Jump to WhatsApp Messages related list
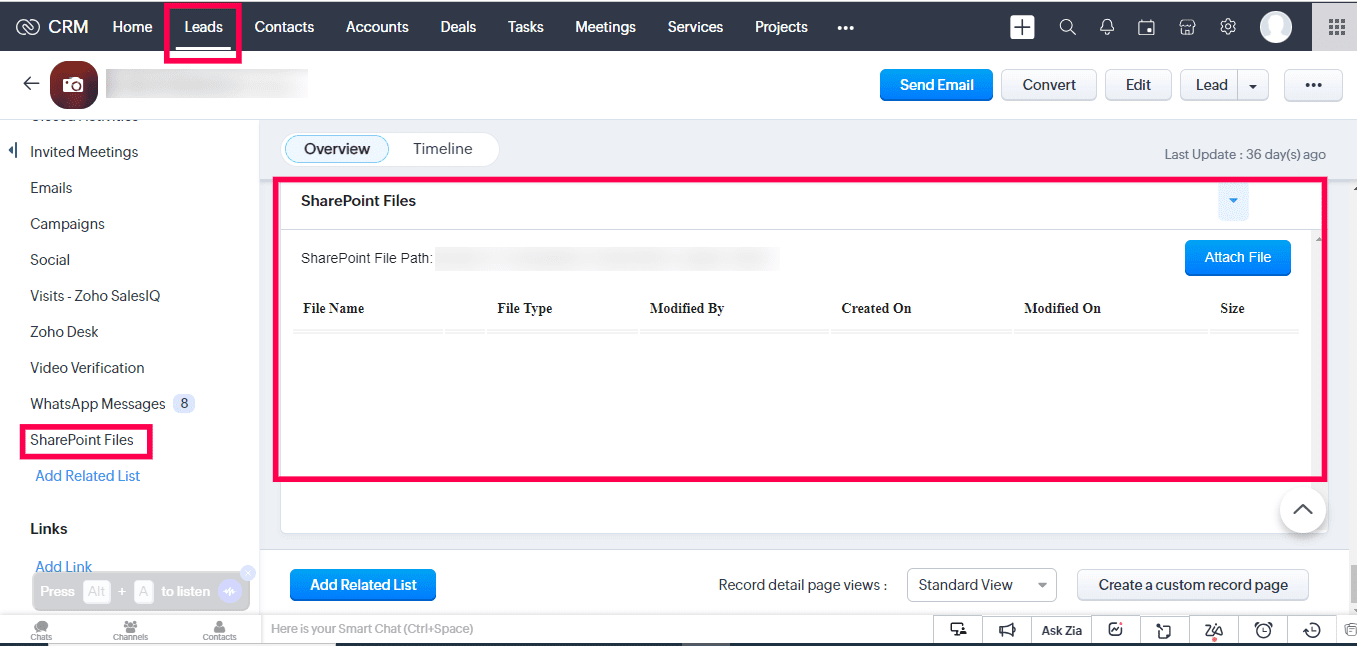 click(x=98, y=404)
